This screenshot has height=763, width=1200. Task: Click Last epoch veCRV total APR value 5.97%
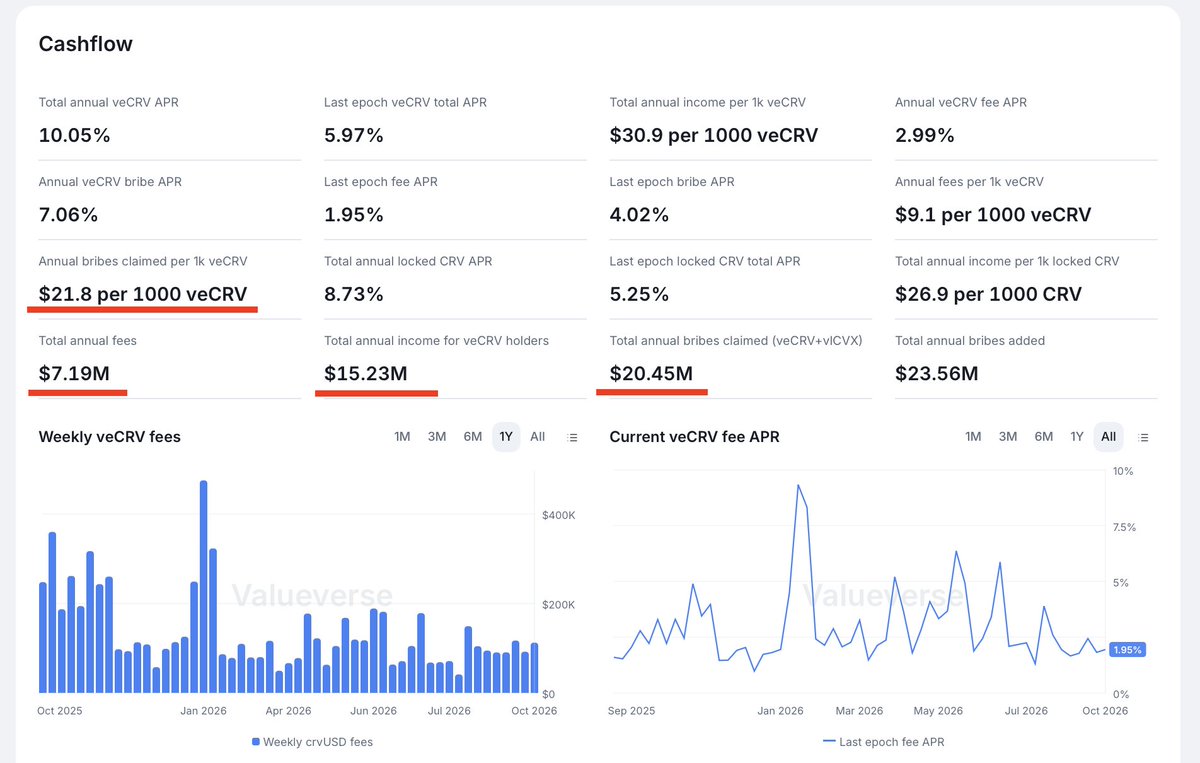tap(354, 135)
